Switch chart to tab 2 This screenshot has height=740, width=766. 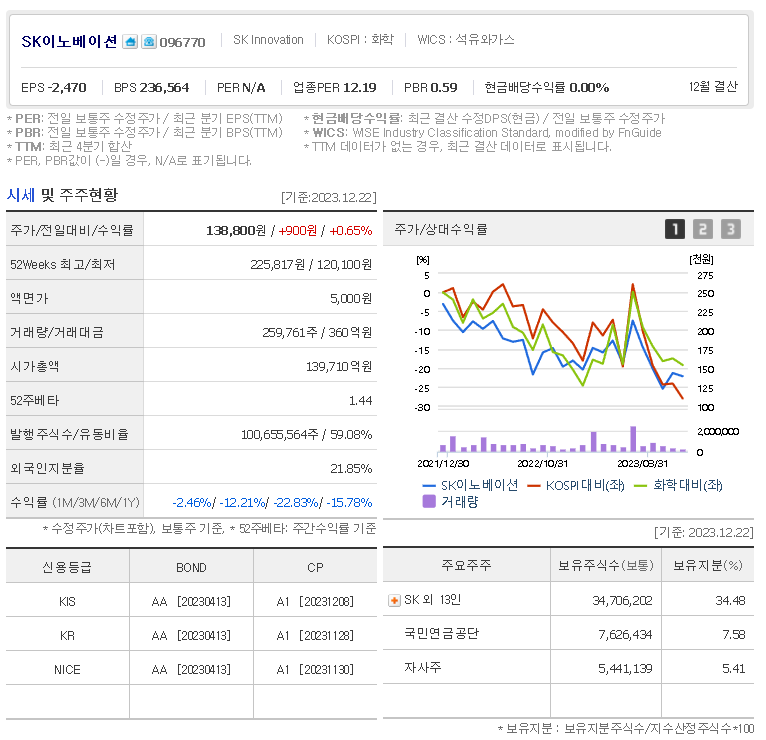click(702, 229)
